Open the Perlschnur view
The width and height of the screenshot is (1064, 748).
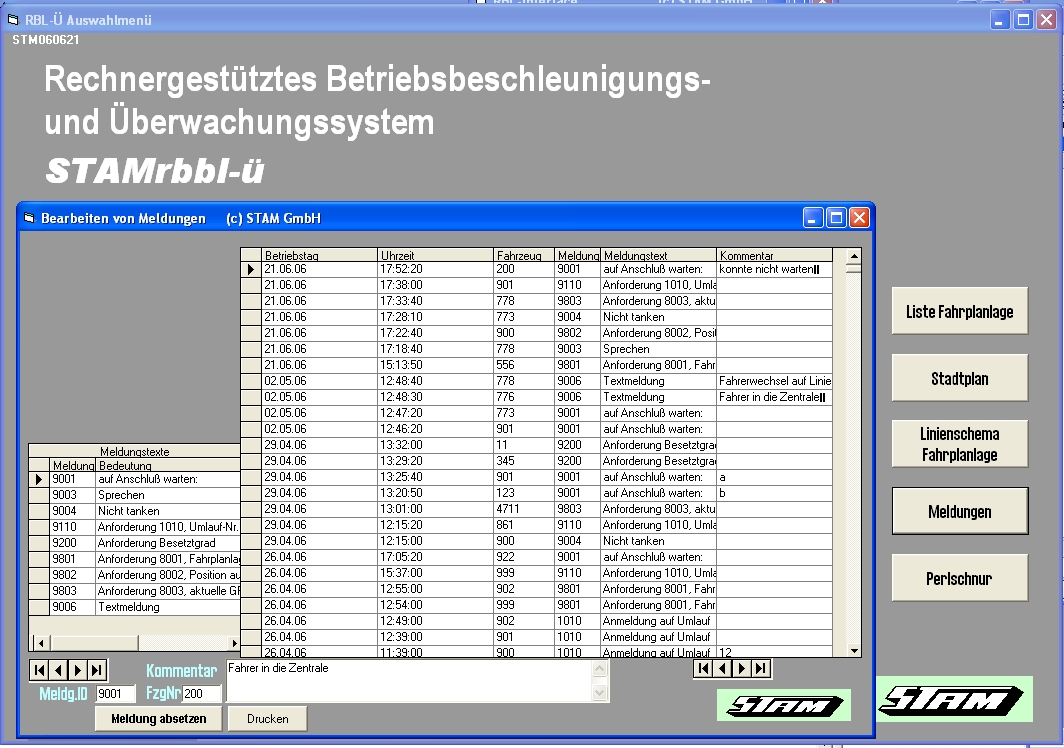click(959, 578)
